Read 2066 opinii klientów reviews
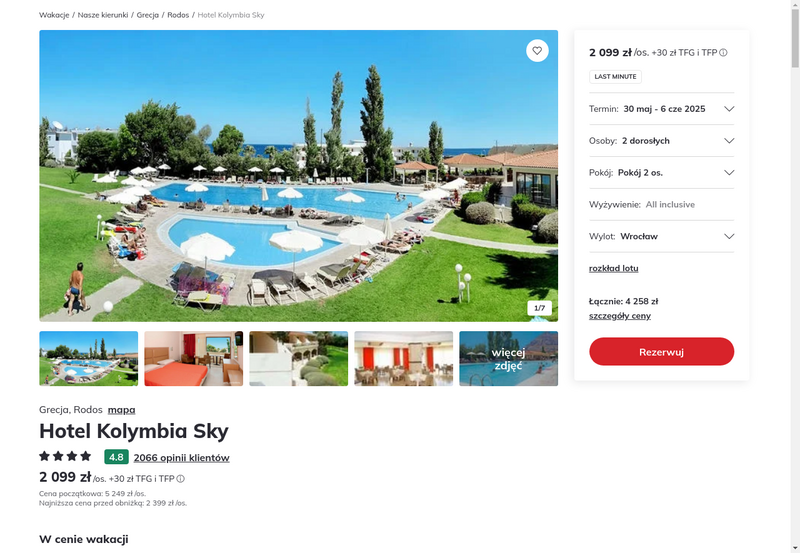Screen dimensions: 800x553 182,458
